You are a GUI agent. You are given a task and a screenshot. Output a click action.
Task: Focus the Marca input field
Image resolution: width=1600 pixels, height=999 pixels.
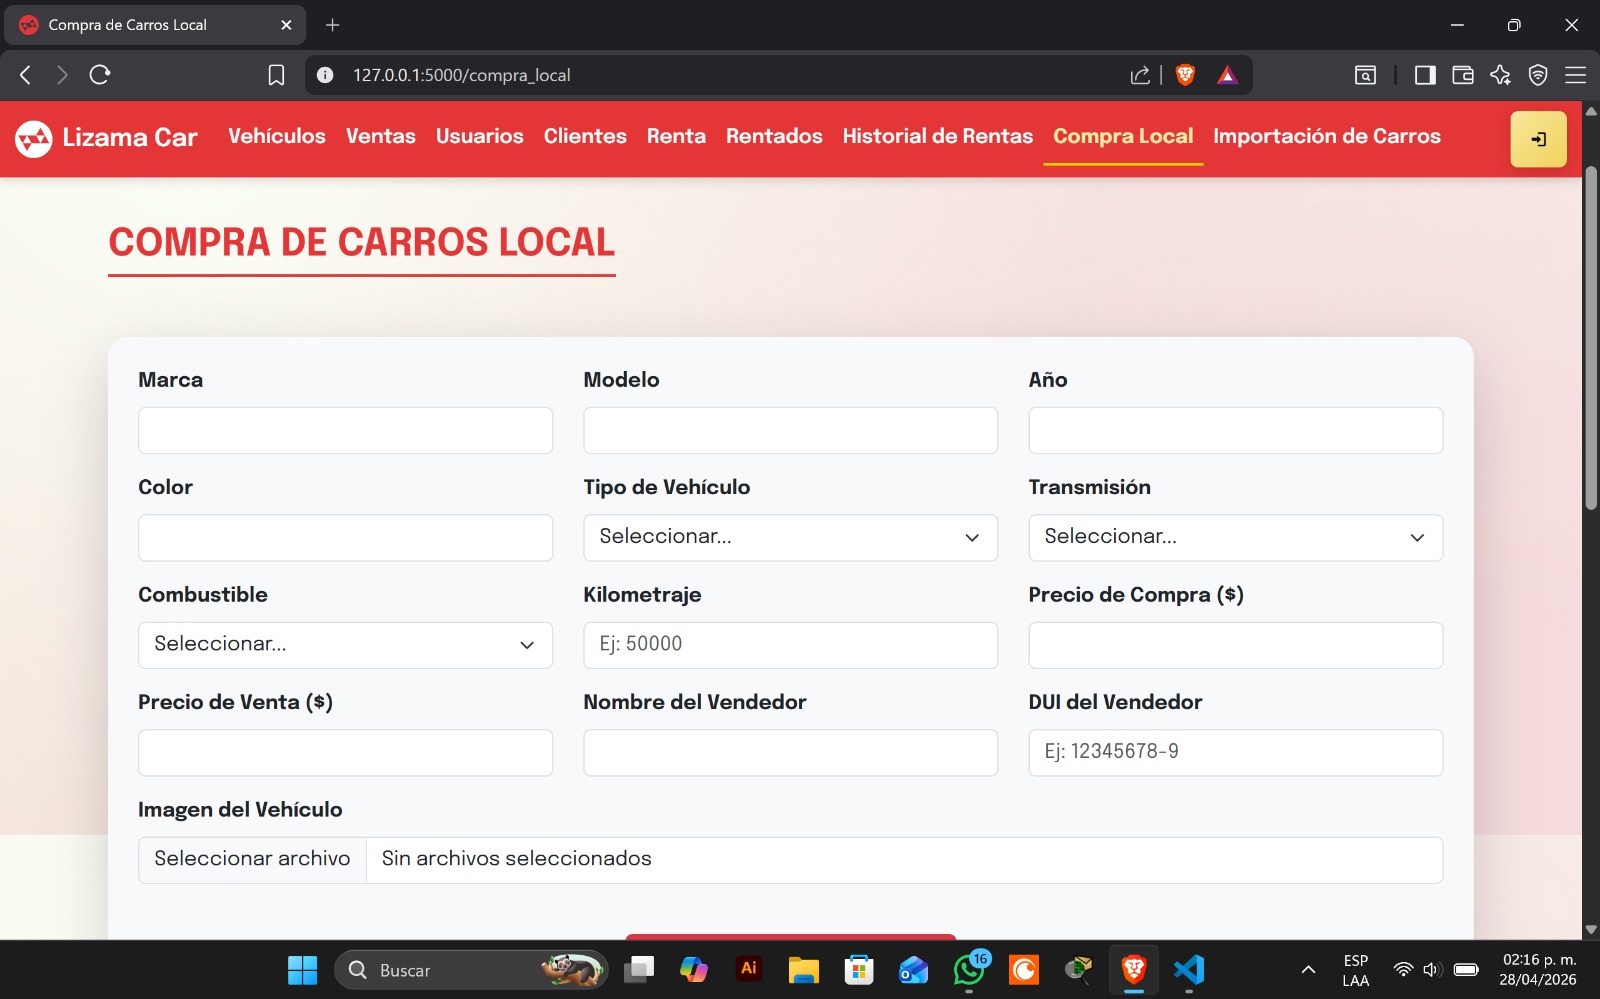345,430
